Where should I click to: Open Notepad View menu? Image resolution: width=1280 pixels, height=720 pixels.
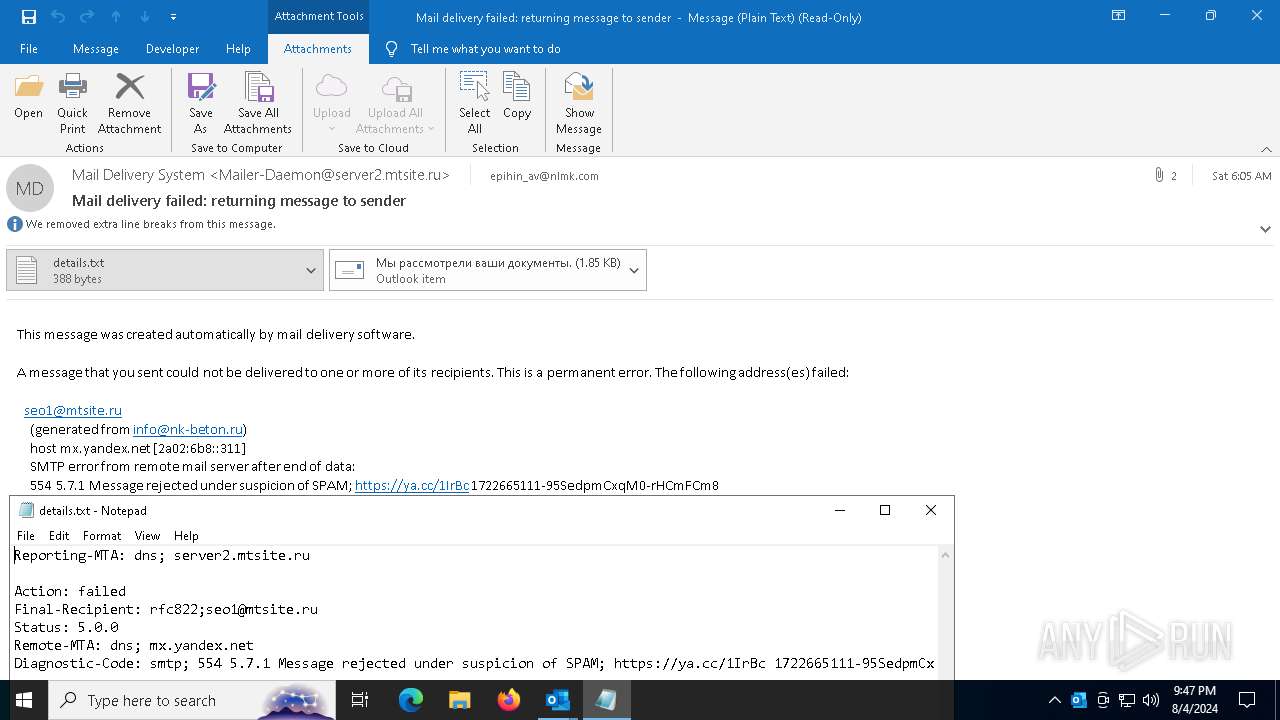coord(147,536)
